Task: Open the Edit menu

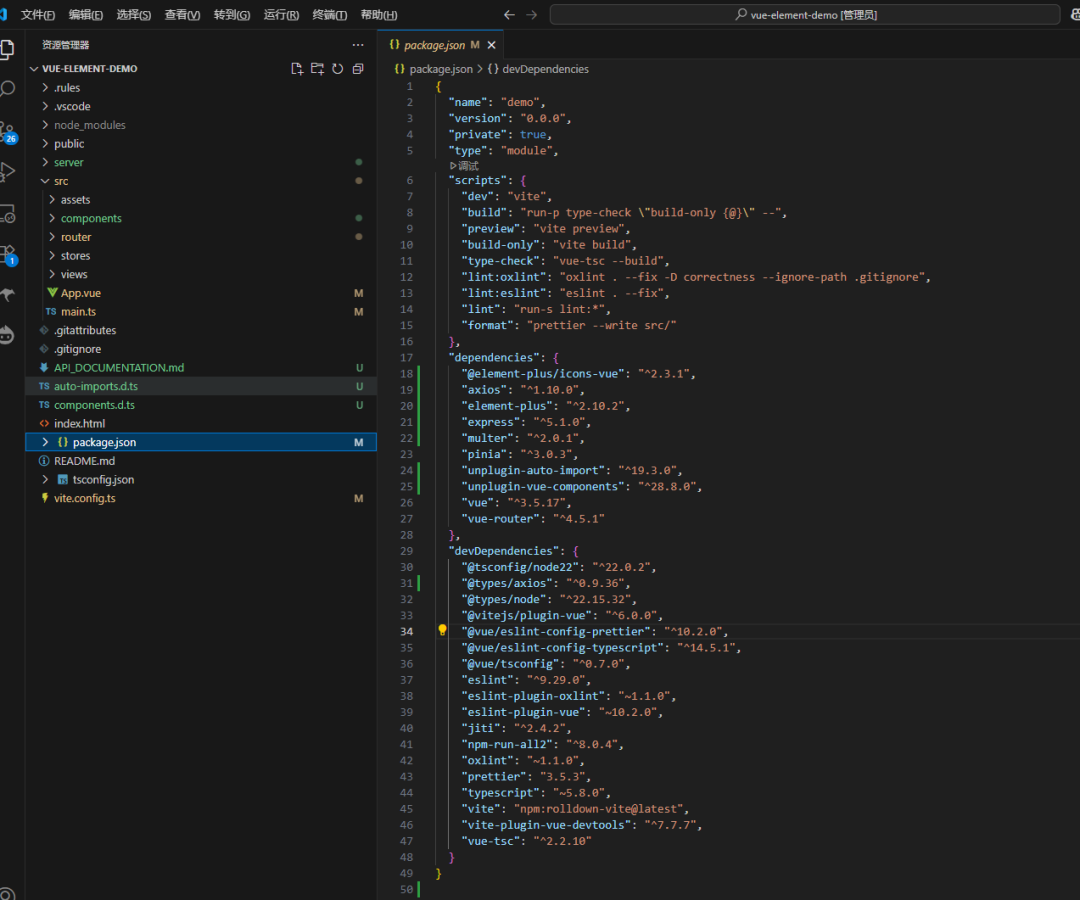Action: point(85,14)
